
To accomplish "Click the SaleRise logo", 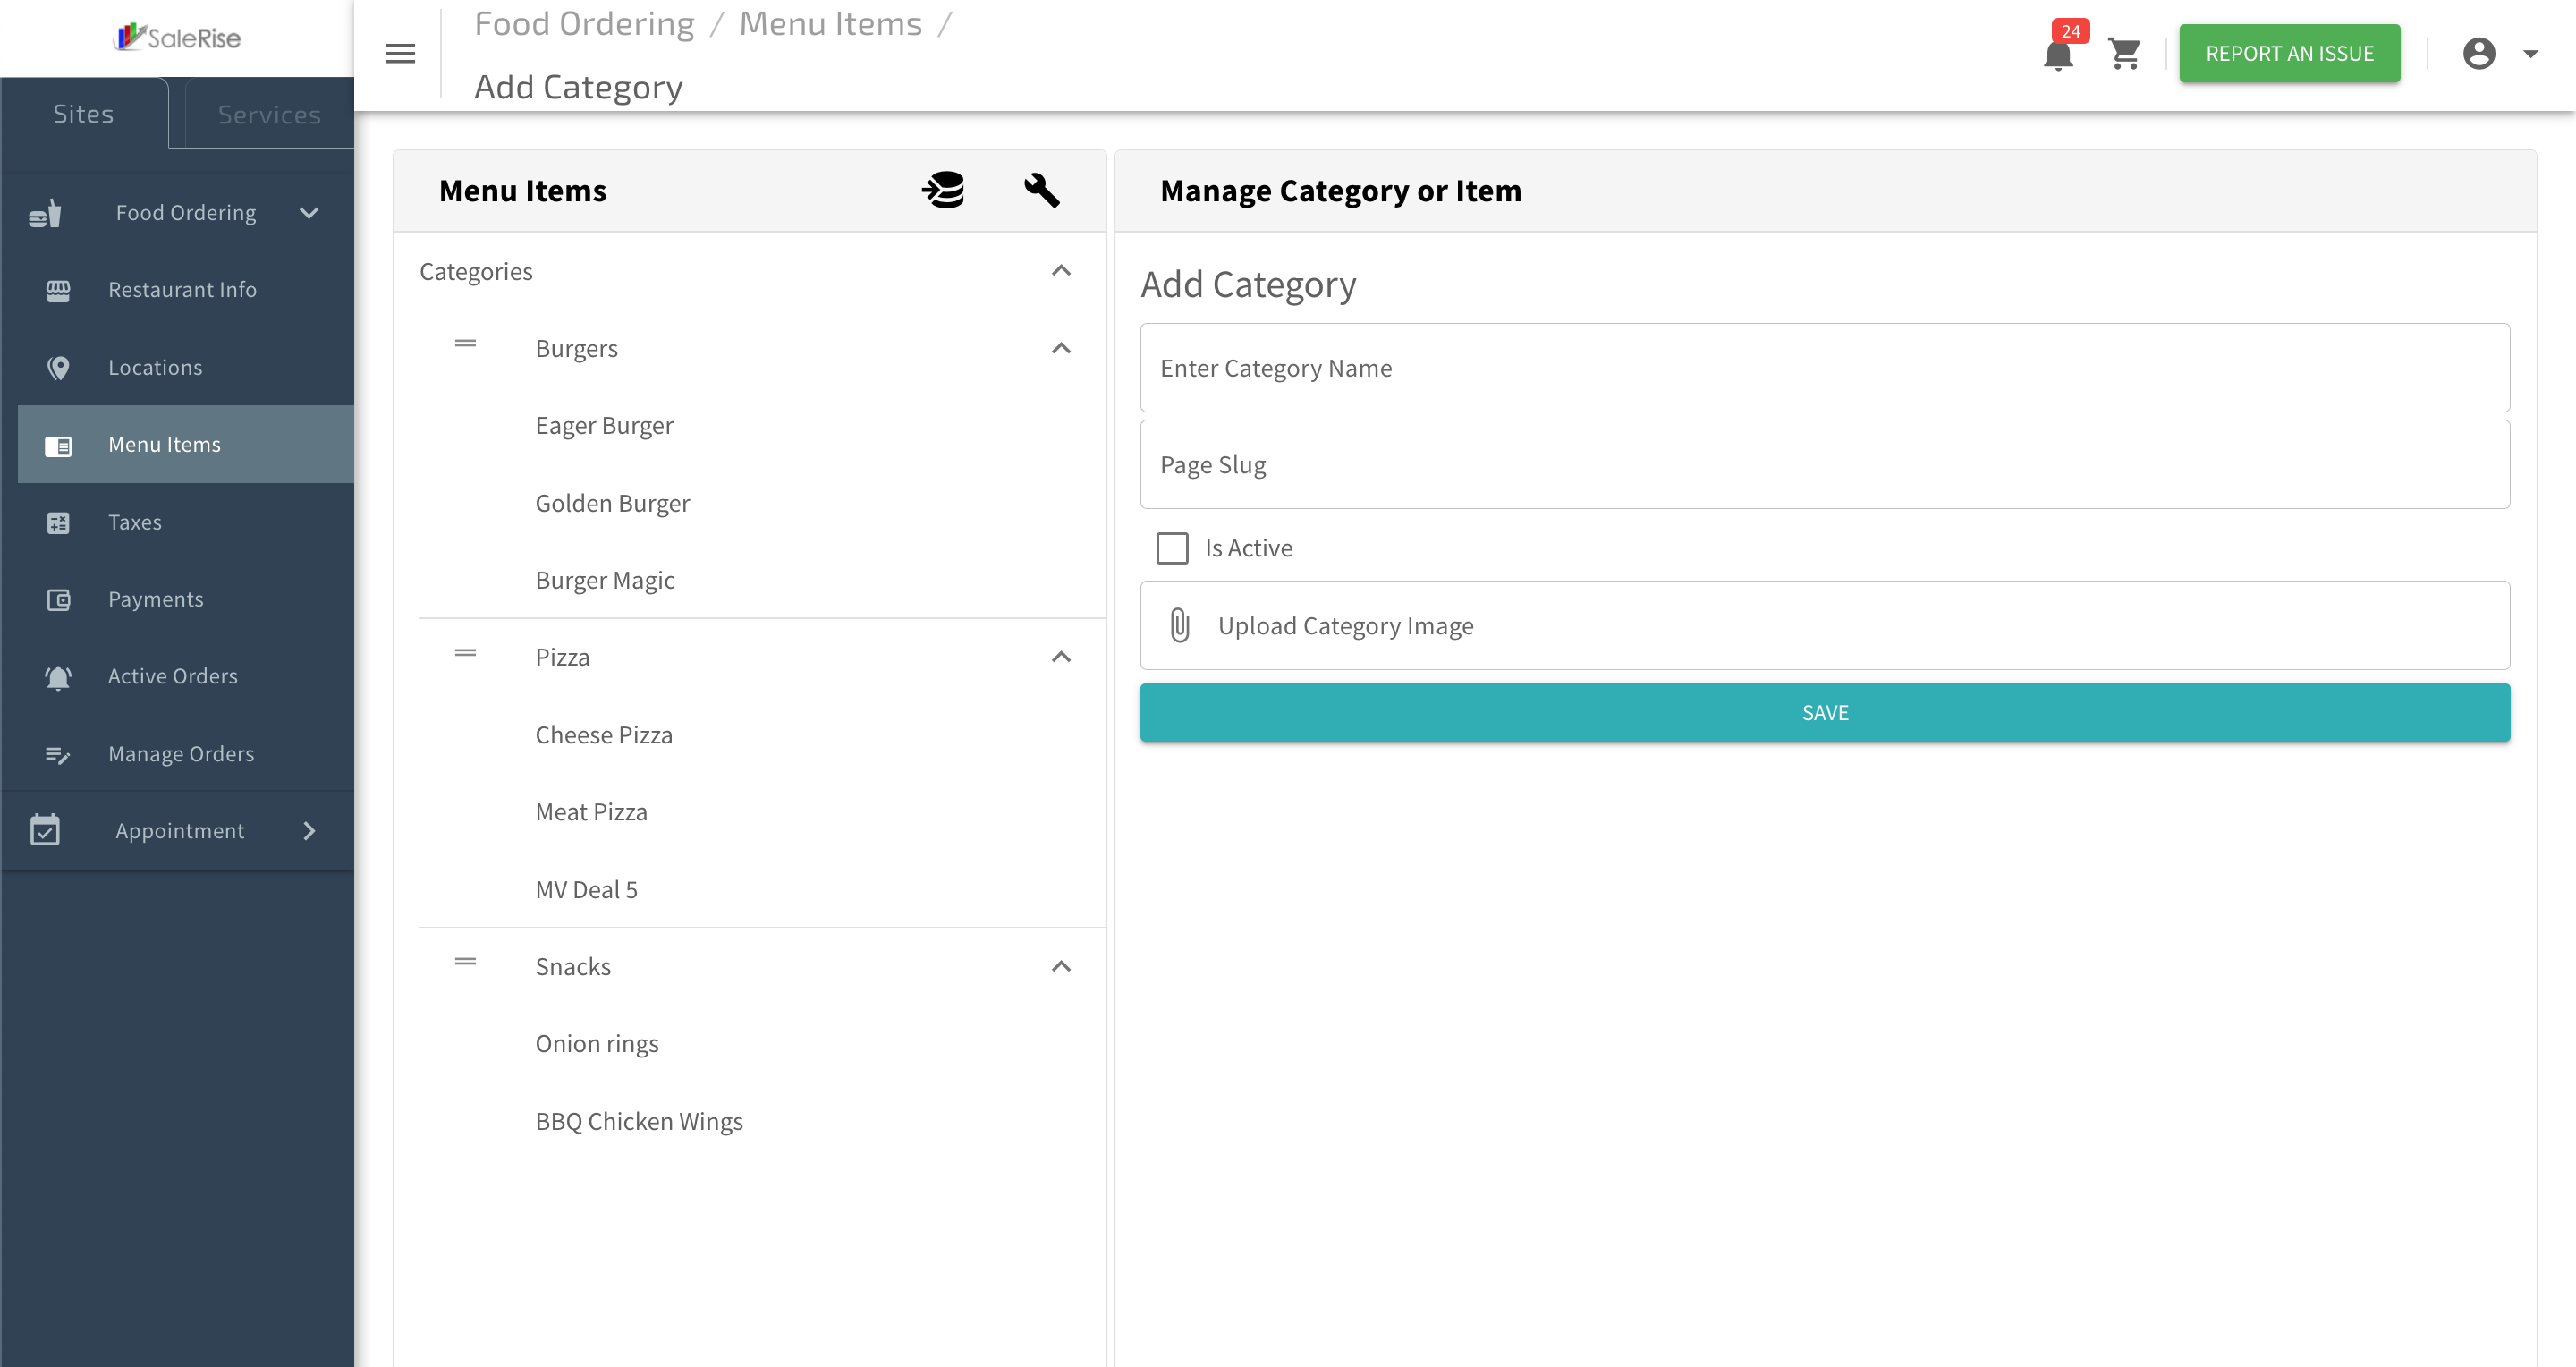I will pyautogui.click(x=177, y=37).
